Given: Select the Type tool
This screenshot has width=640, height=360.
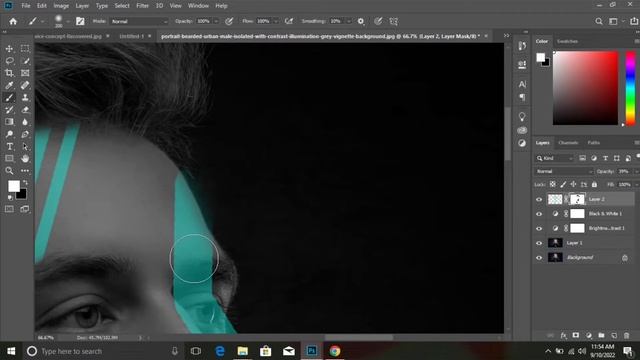Looking at the screenshot, I should (x=9, y=146).
